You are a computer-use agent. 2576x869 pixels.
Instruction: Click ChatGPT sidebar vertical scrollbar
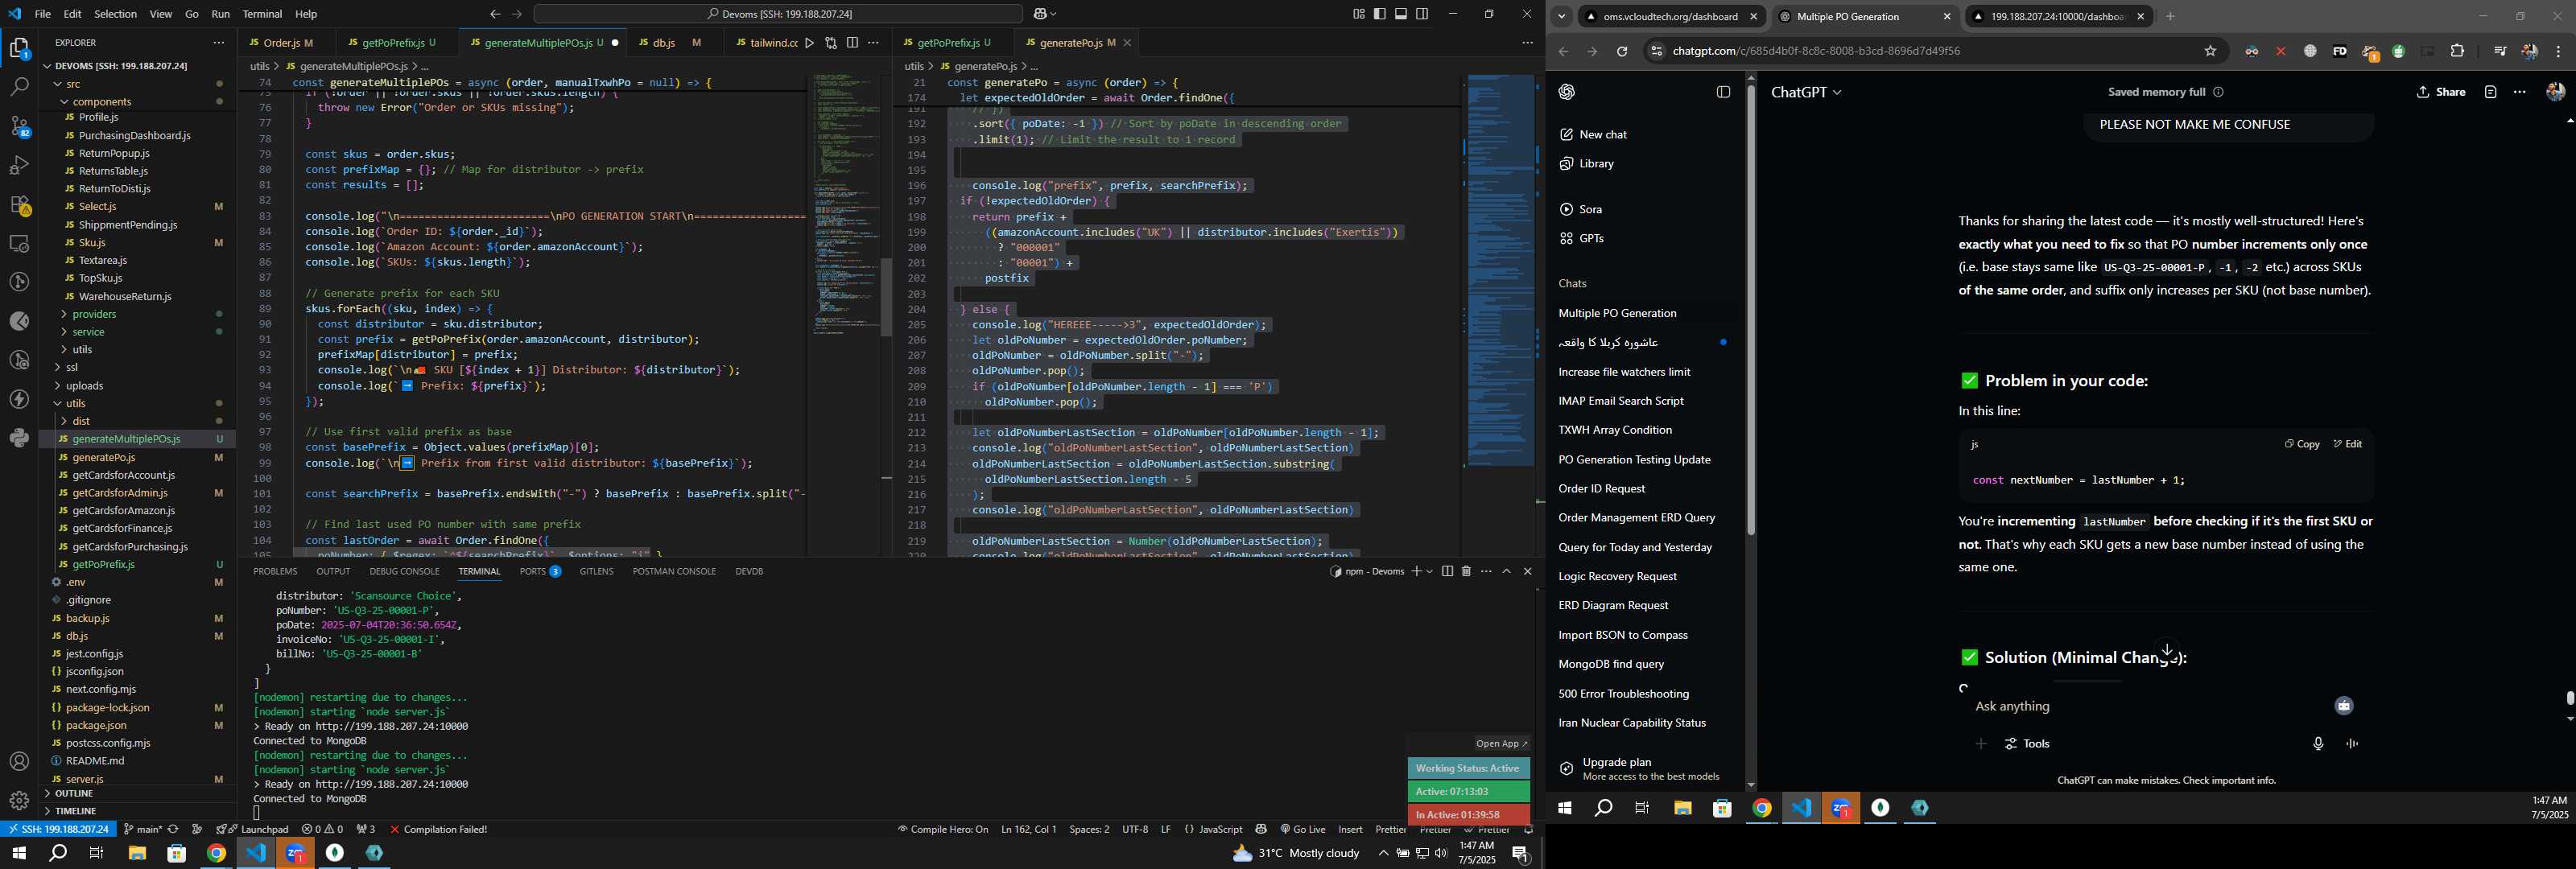coord(1750,310)
